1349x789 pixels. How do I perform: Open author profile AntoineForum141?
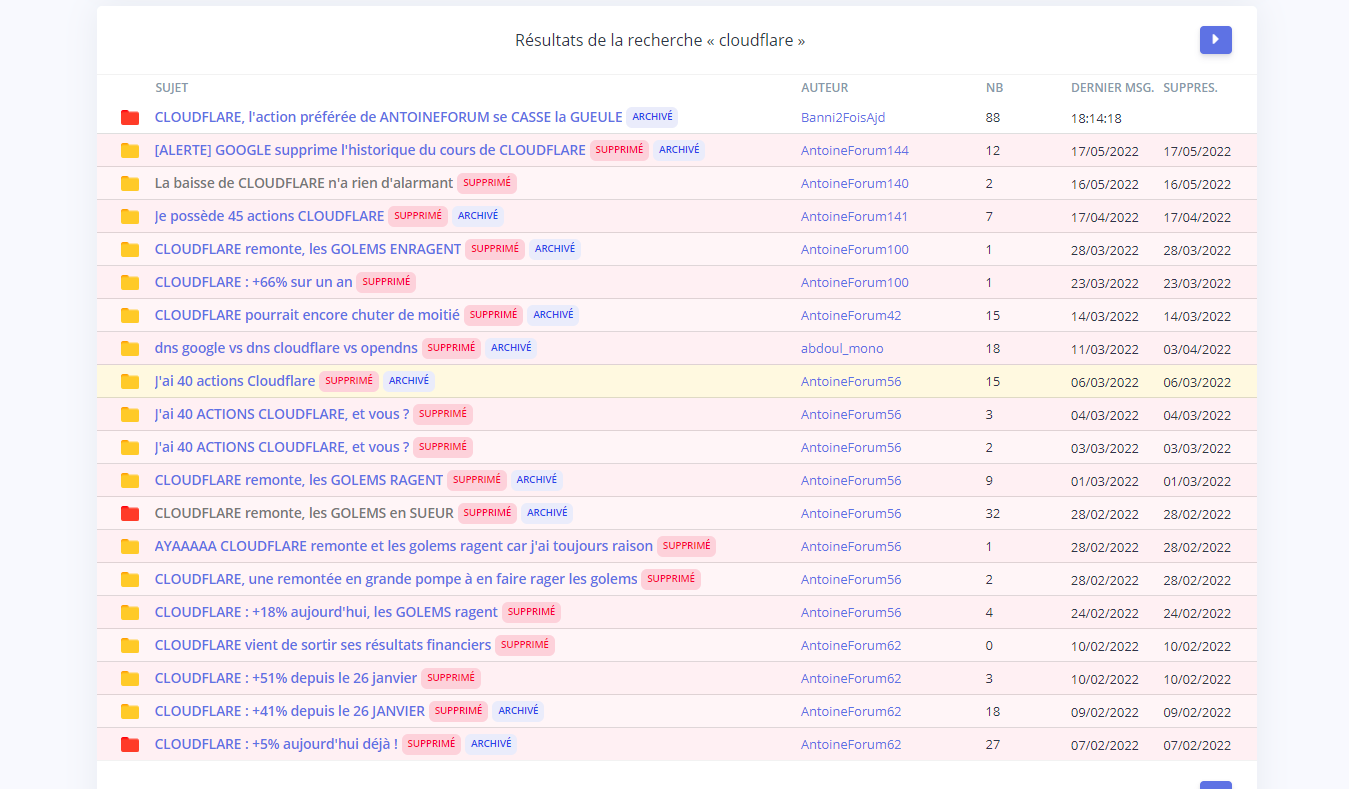tap(855, 217)
